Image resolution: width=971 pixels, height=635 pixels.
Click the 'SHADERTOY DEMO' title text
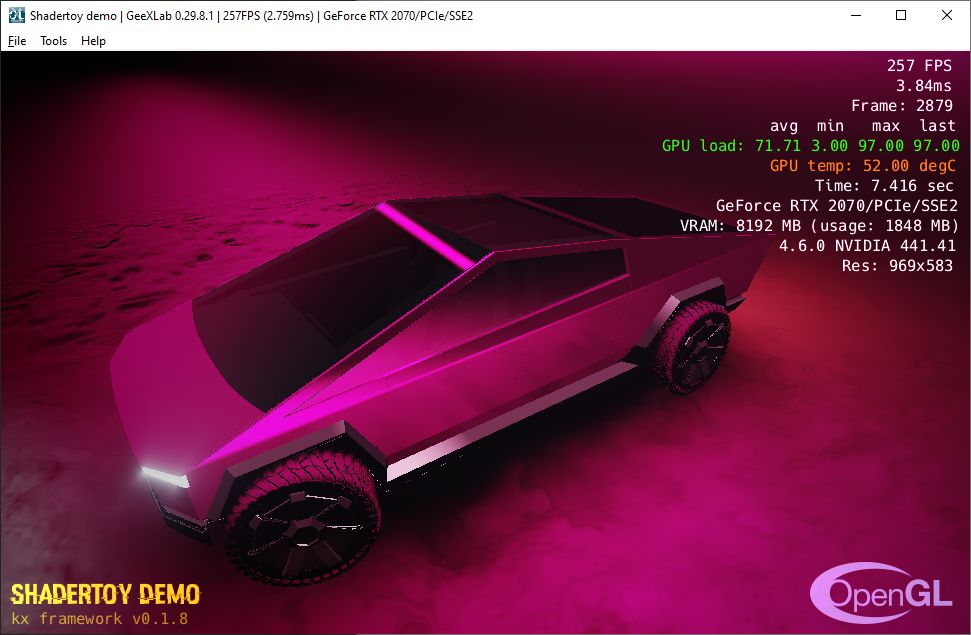point(105,594)
